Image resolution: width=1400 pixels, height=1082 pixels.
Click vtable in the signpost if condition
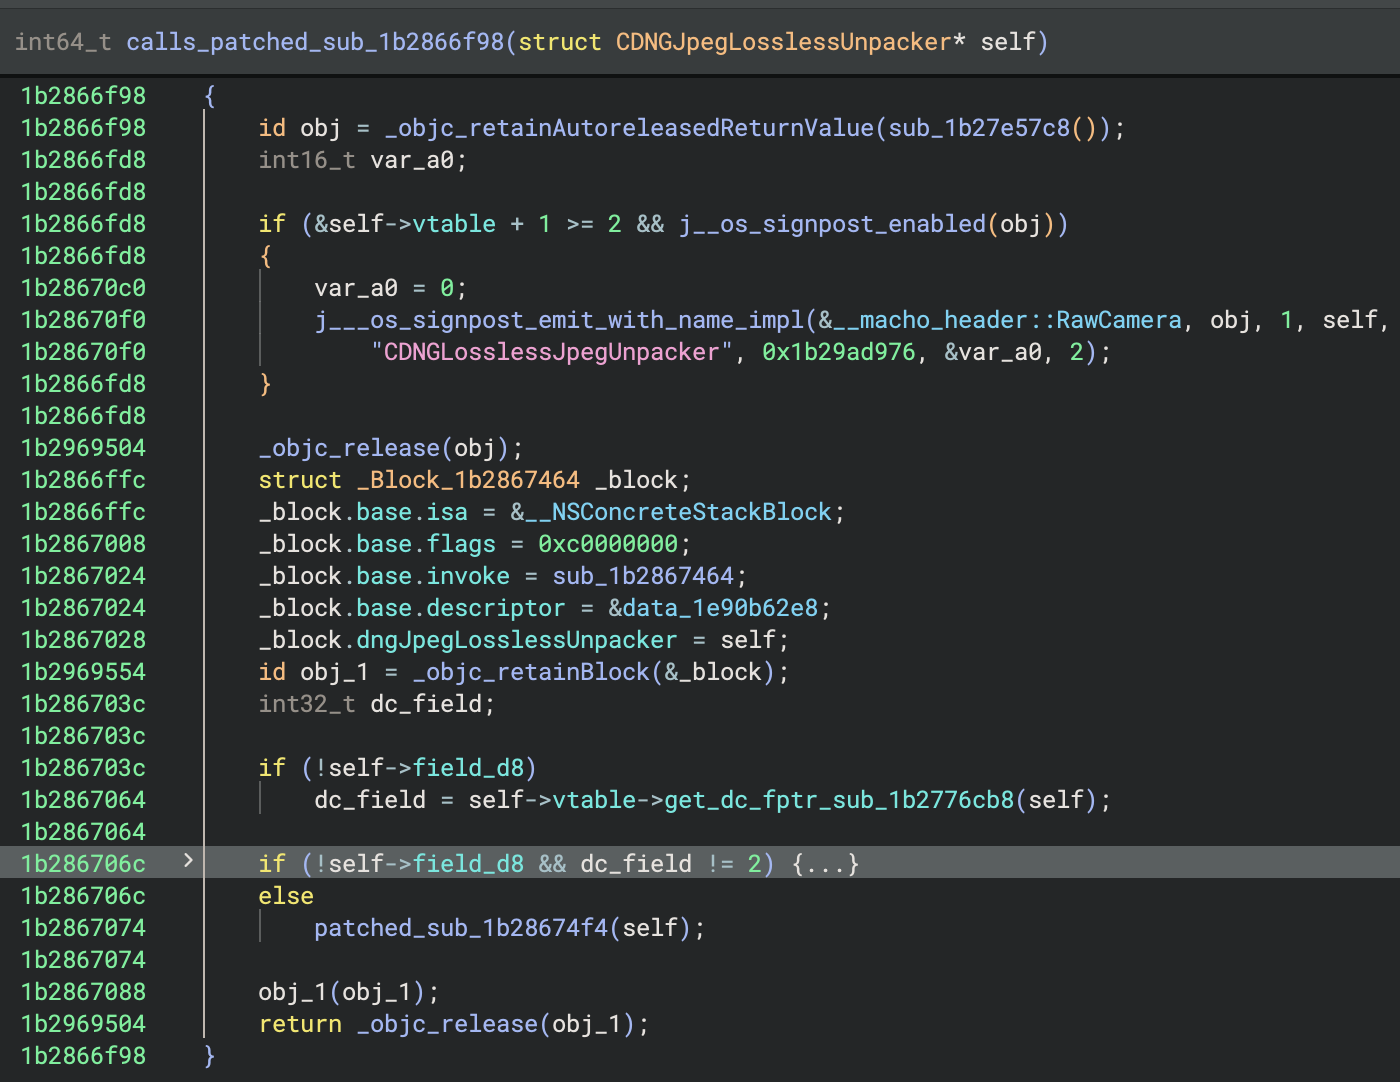click(454, 224)
